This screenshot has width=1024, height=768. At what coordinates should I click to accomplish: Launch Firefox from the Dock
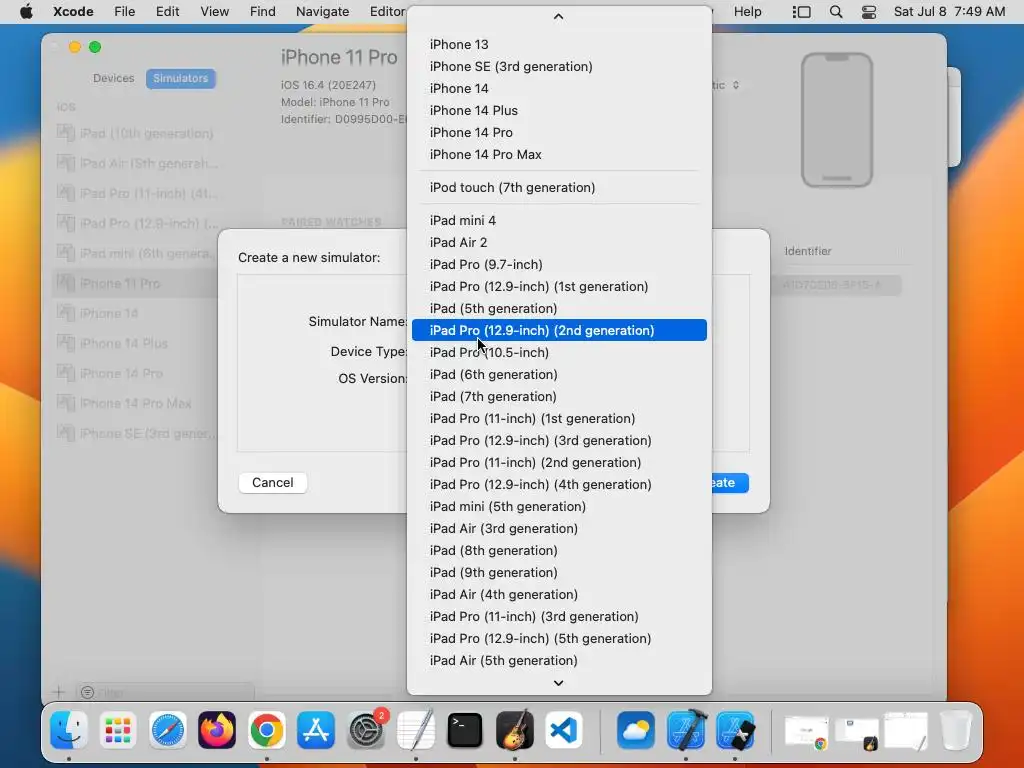click(x=217, y=730)
